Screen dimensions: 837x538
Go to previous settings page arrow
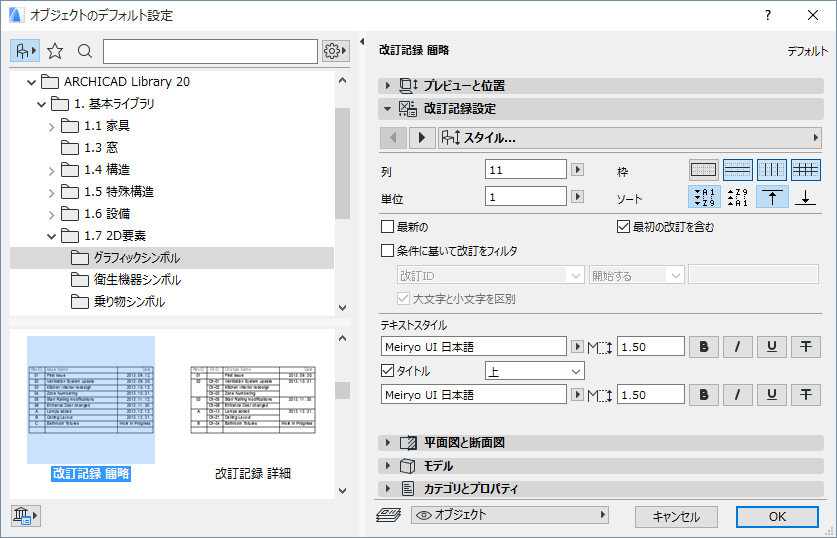coord(393,138)
